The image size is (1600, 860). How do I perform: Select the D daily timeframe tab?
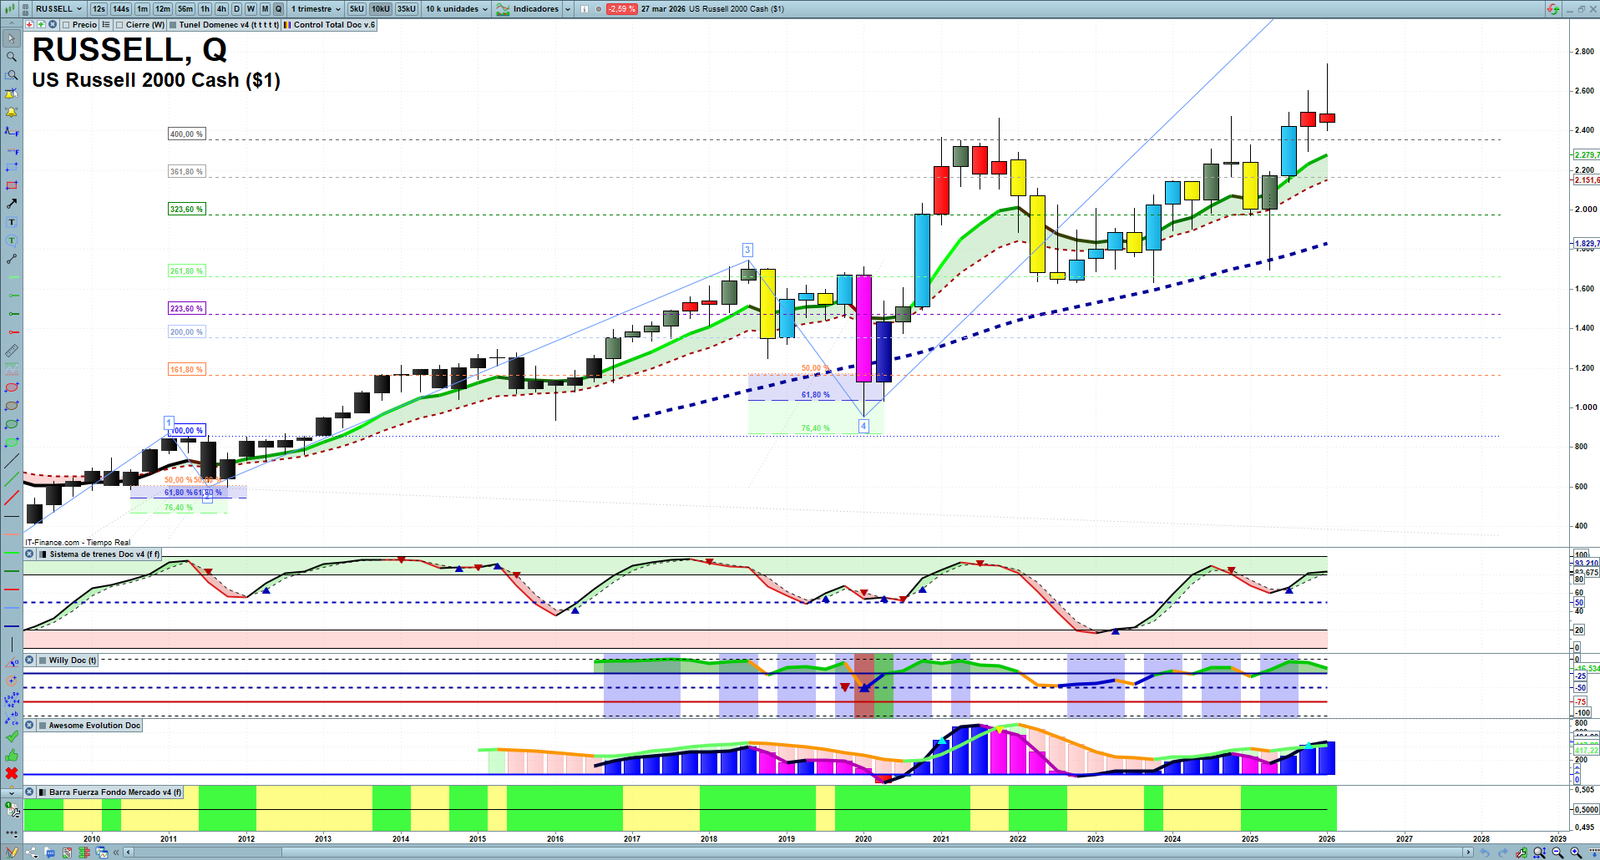tap(237, 9)
